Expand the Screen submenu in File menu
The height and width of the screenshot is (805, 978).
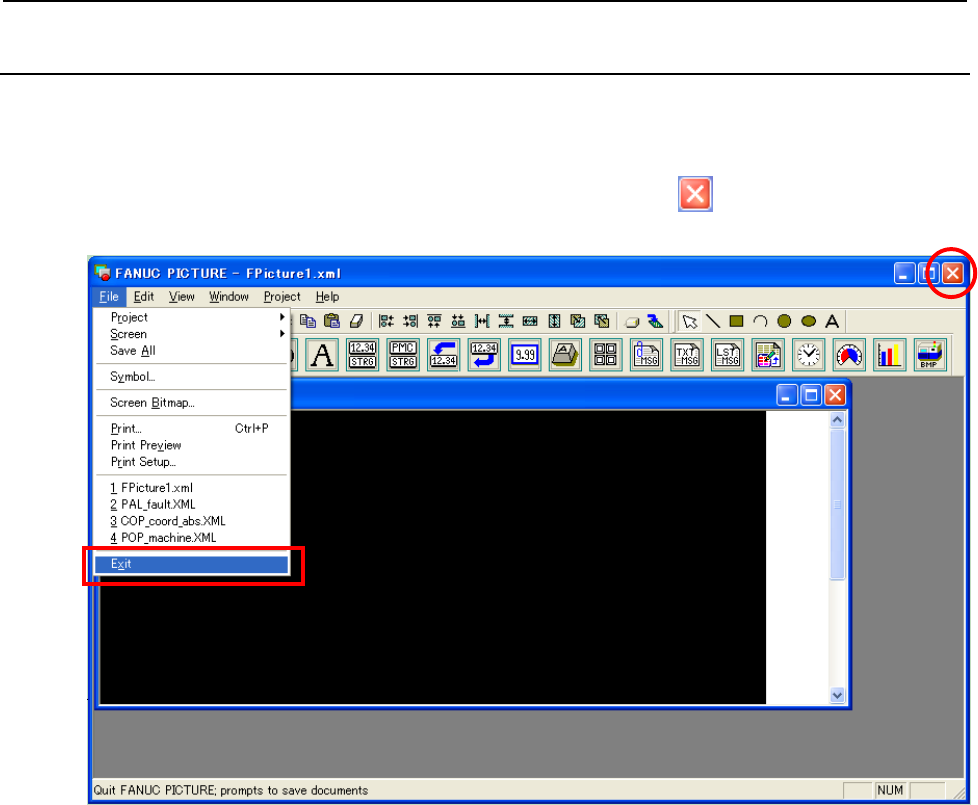tap(191, 334)
